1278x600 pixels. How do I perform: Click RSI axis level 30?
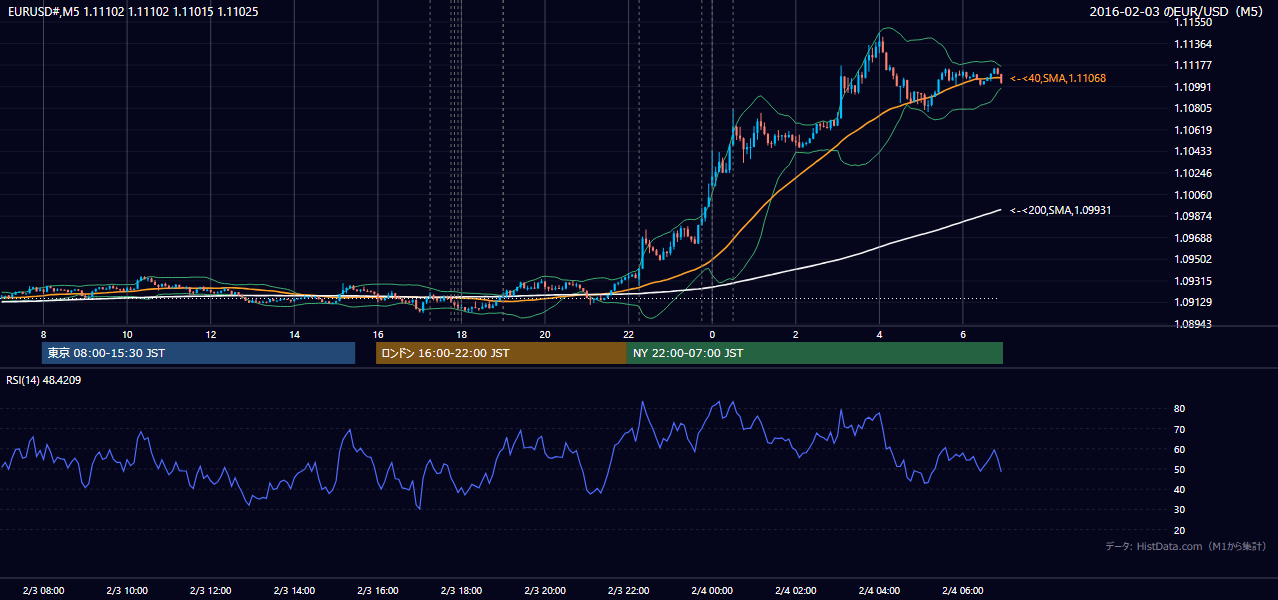tap(1180, 510)
